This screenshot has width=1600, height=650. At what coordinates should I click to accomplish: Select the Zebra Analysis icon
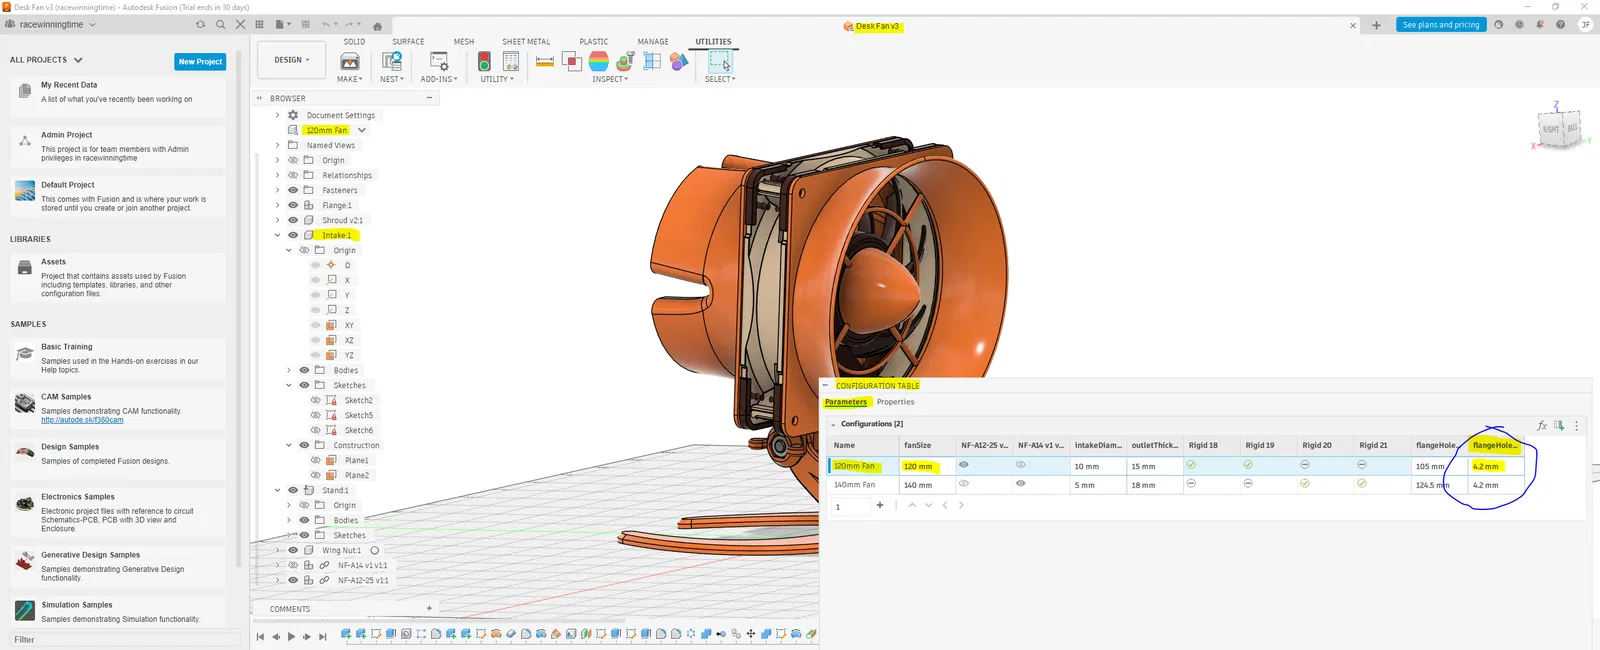[x=599, y=61]
